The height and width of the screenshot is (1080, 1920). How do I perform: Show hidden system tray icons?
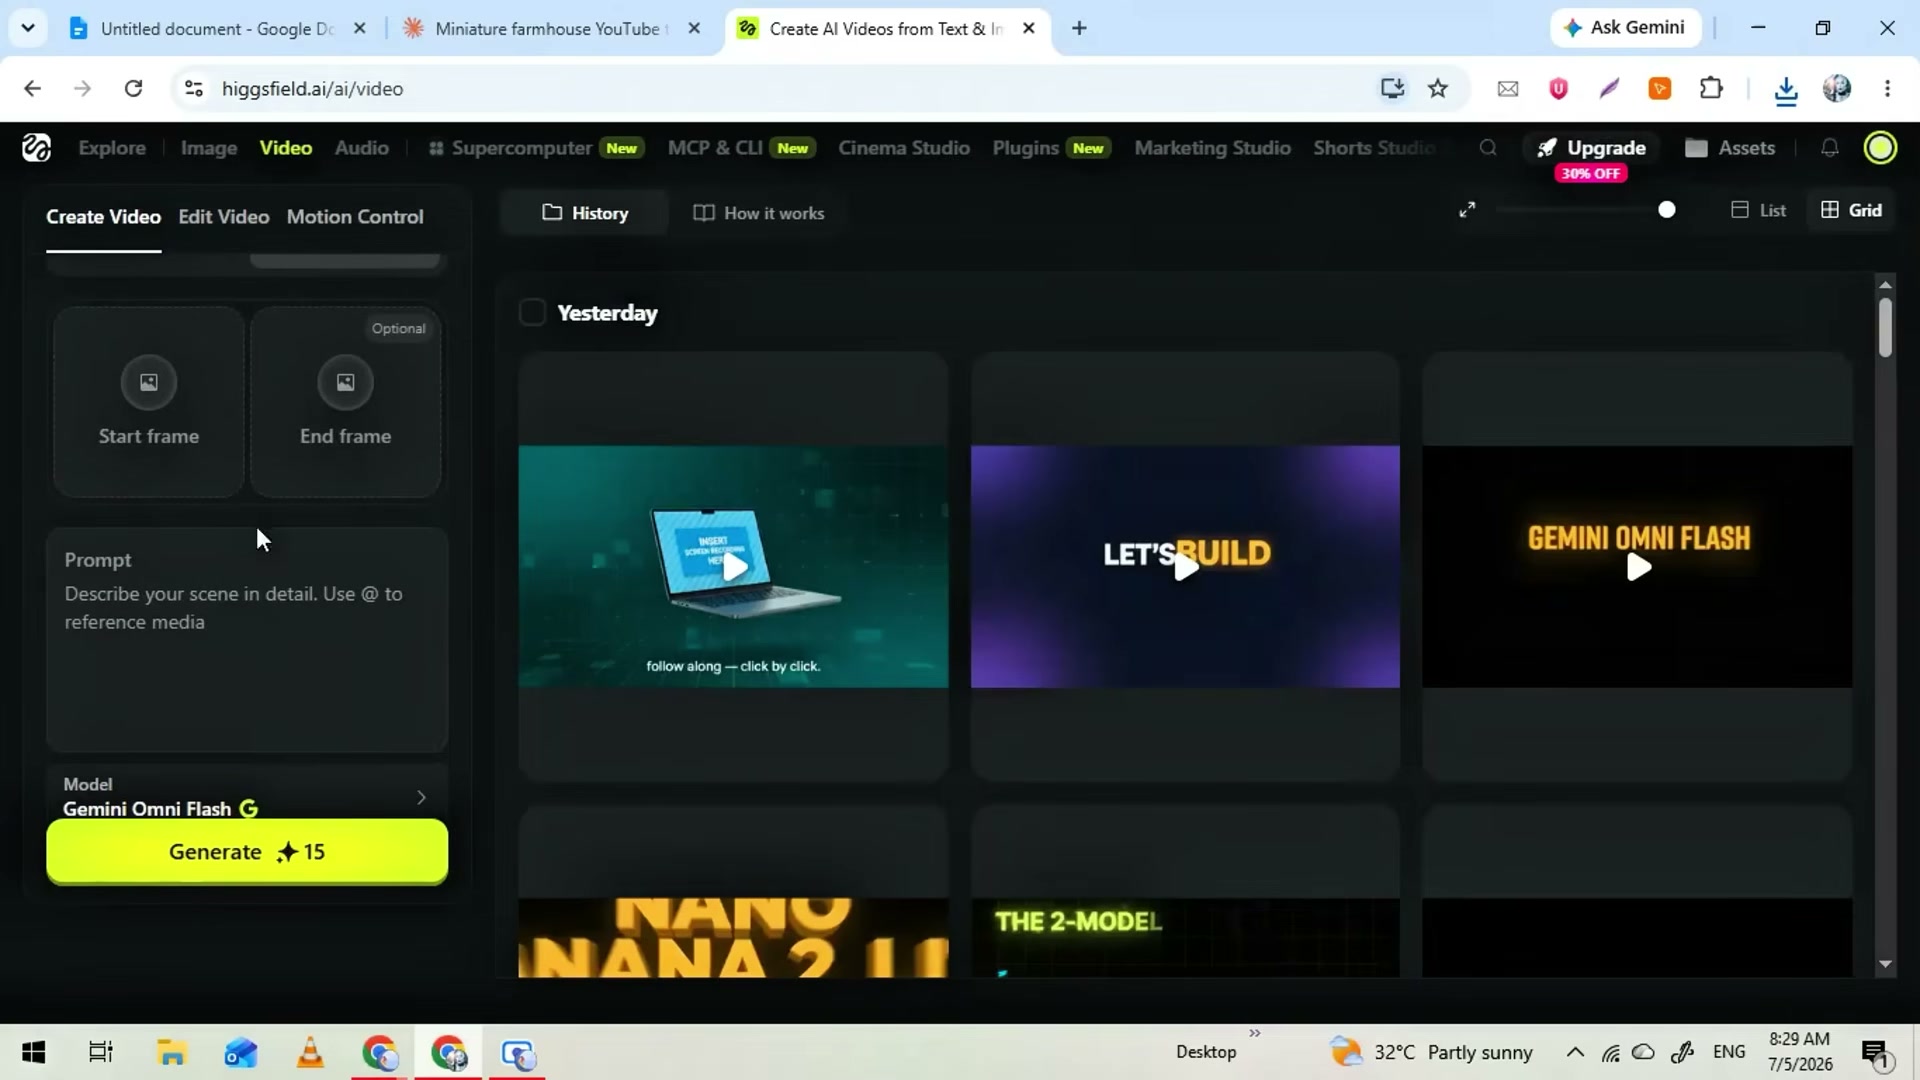(1575, 1052)
